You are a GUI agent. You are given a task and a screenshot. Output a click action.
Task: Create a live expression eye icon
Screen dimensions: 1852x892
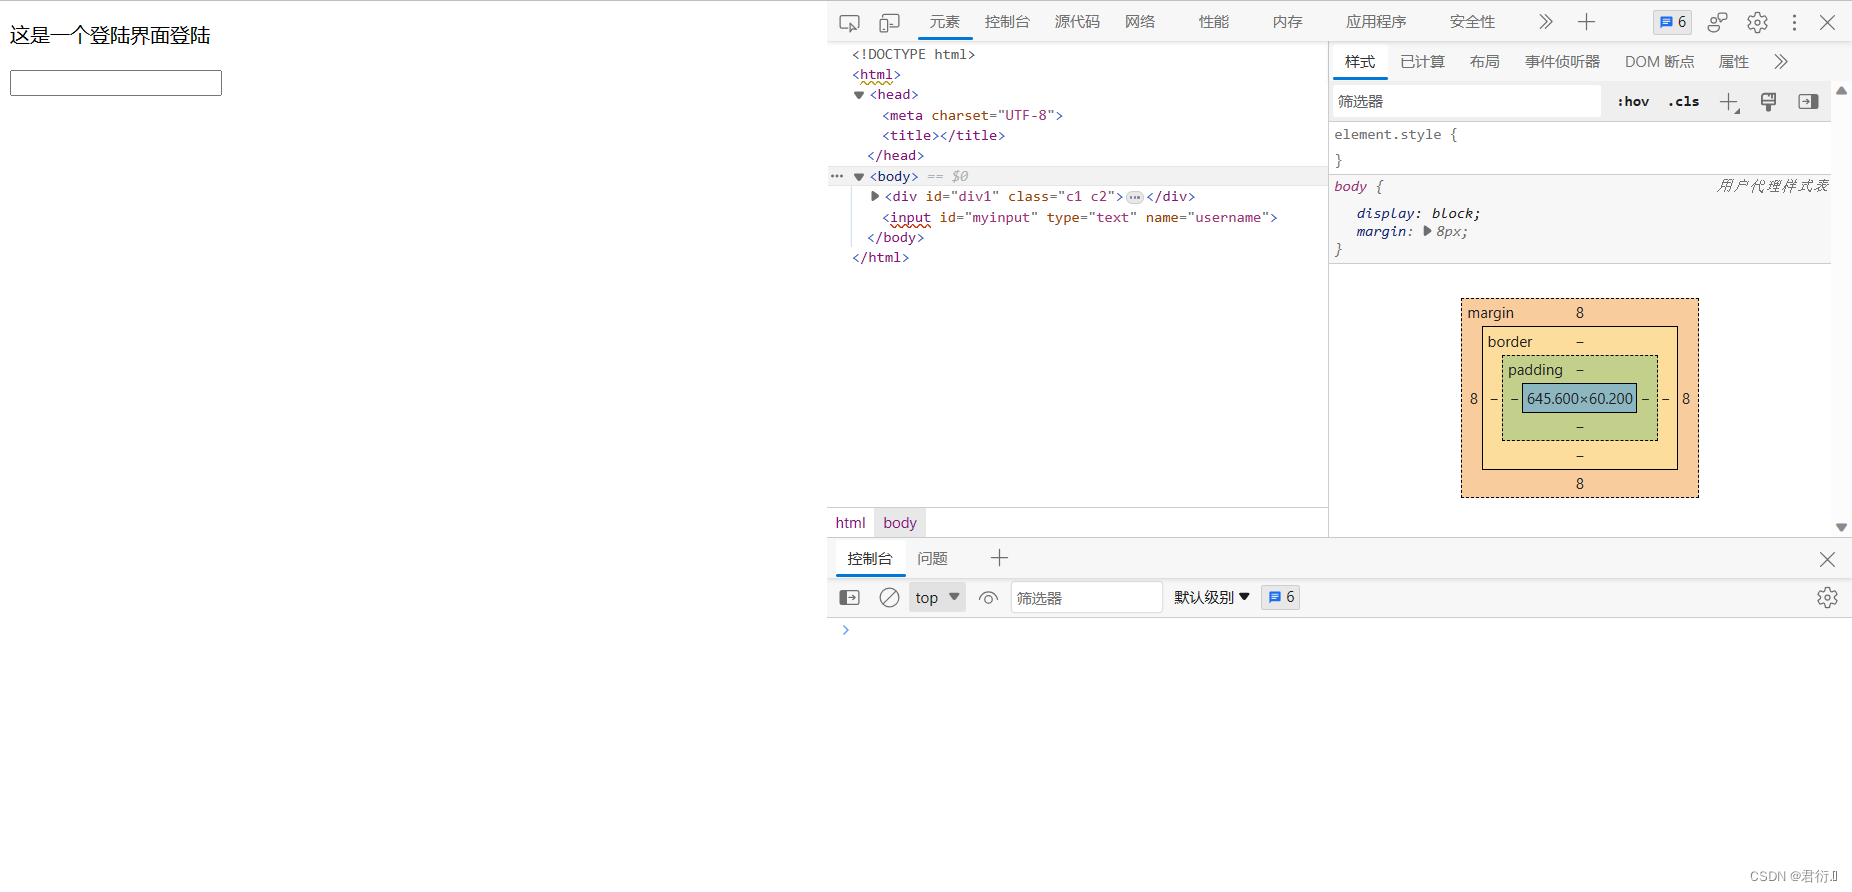(988, 598)
